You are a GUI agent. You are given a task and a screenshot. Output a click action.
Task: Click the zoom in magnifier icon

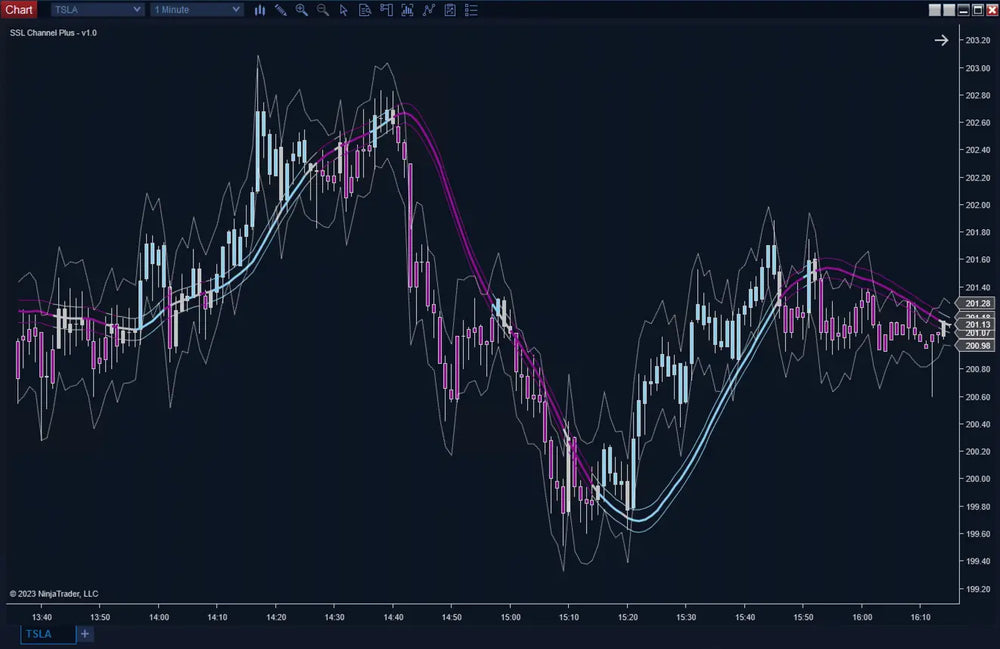[x=301, y=10]
